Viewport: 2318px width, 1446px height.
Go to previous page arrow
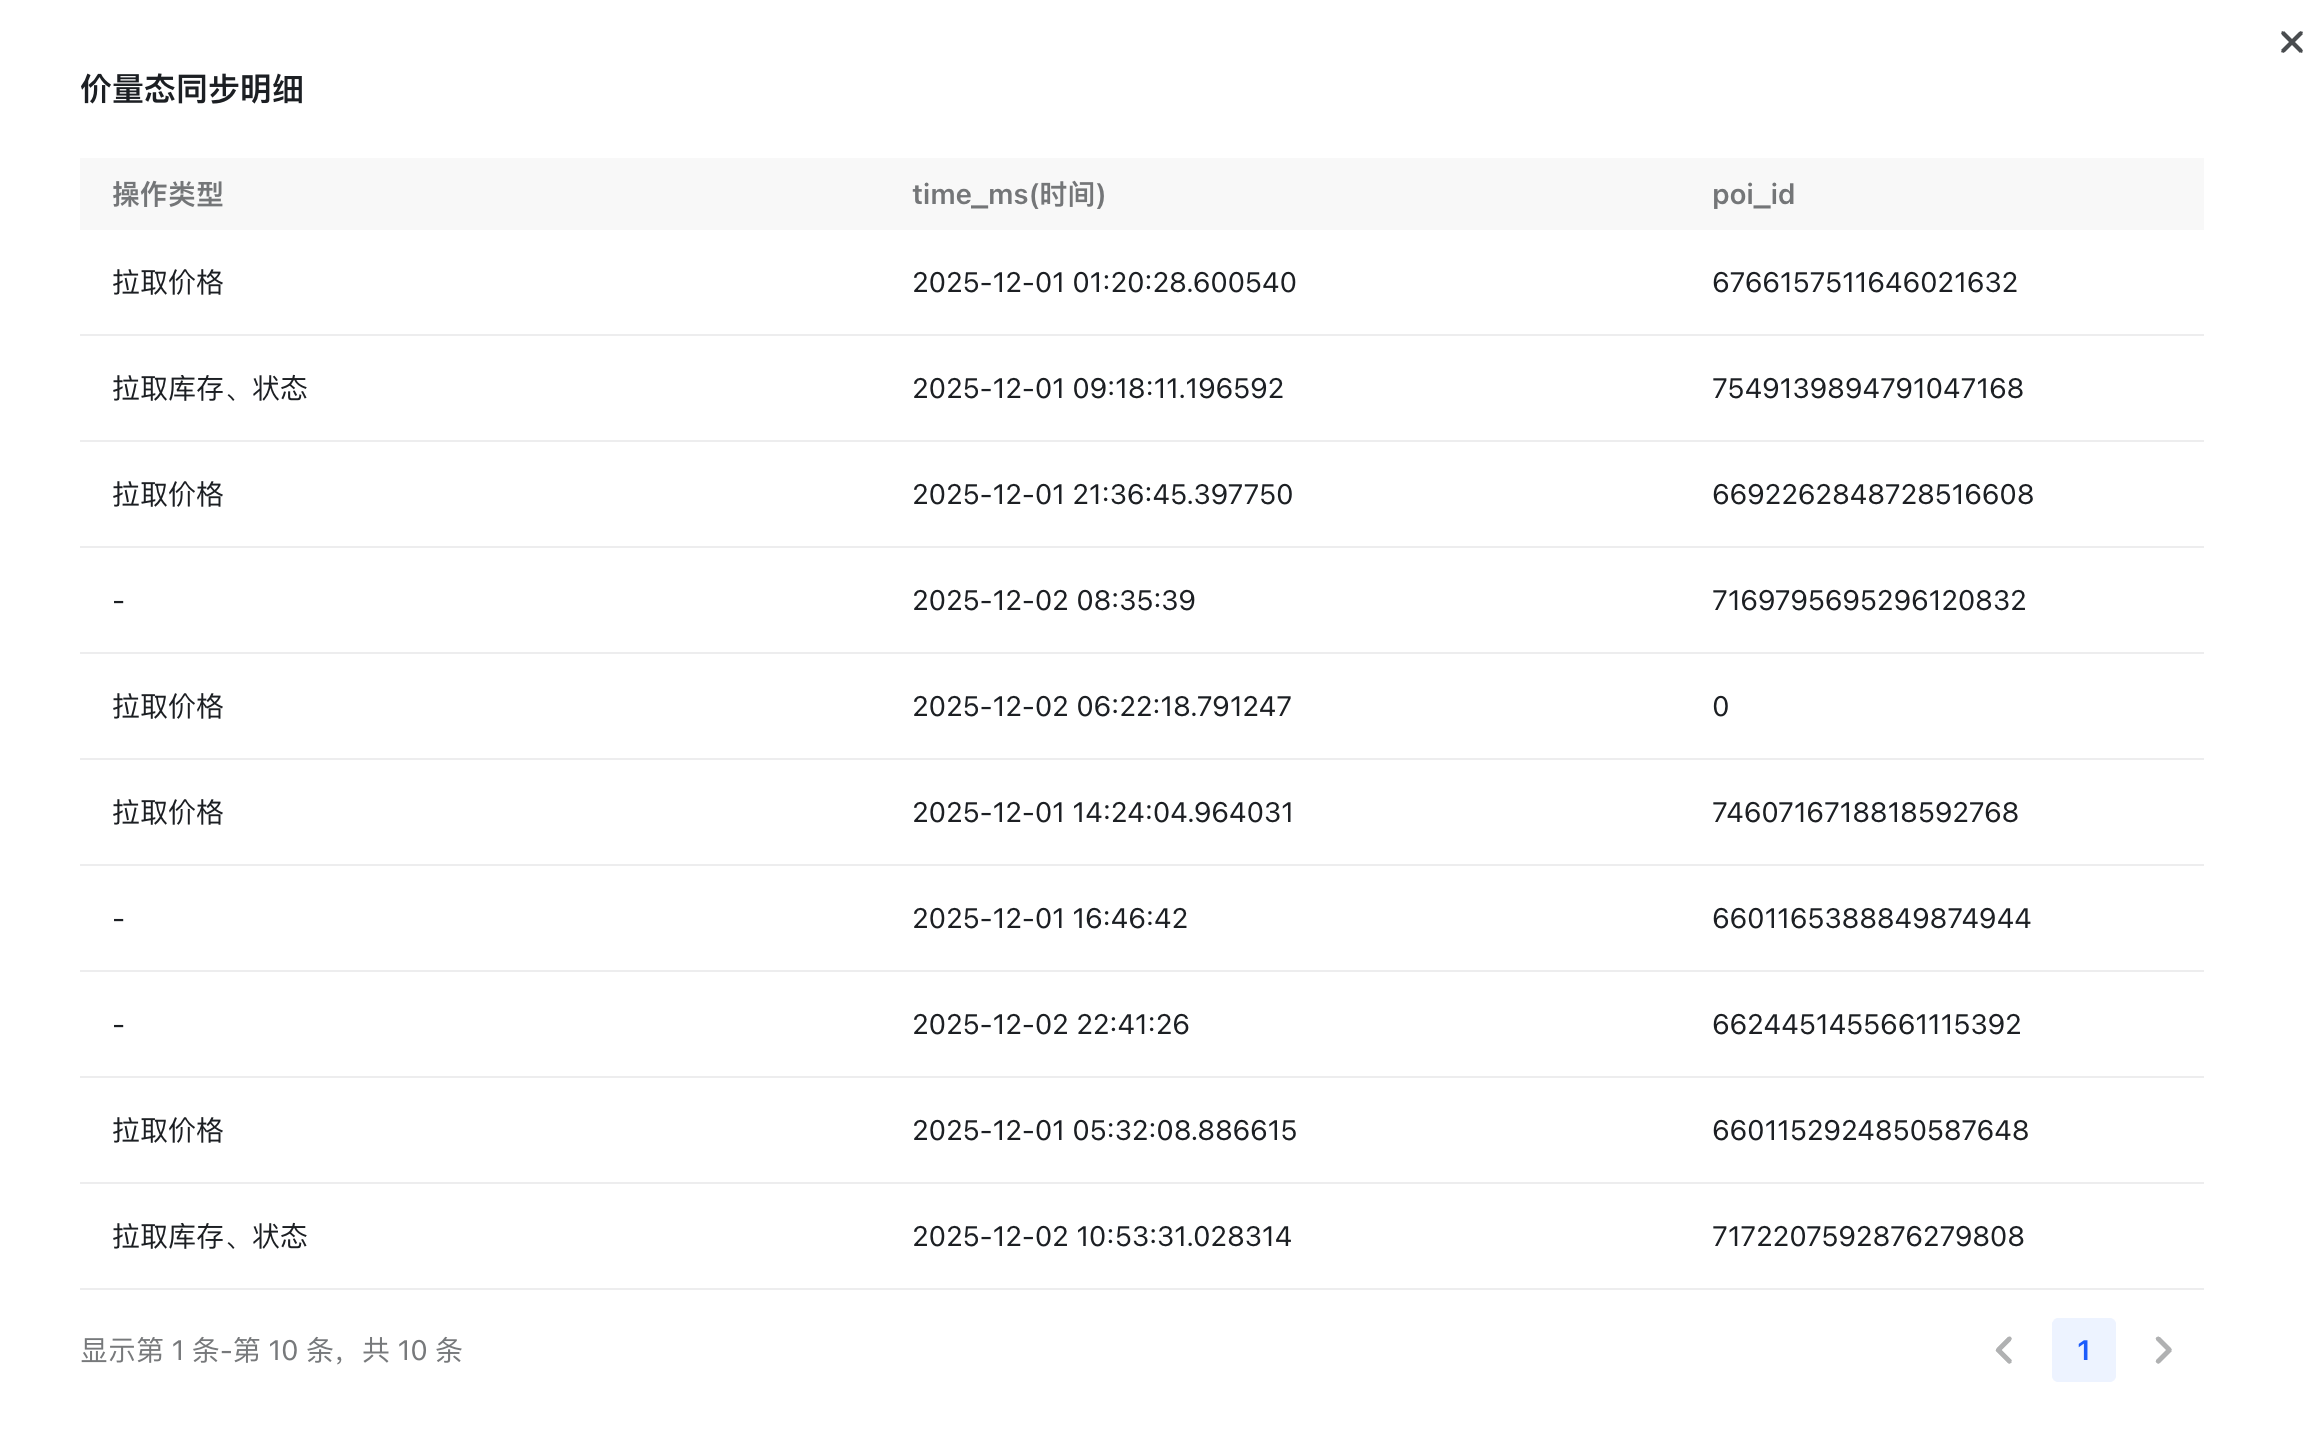click(2004, 1350)
